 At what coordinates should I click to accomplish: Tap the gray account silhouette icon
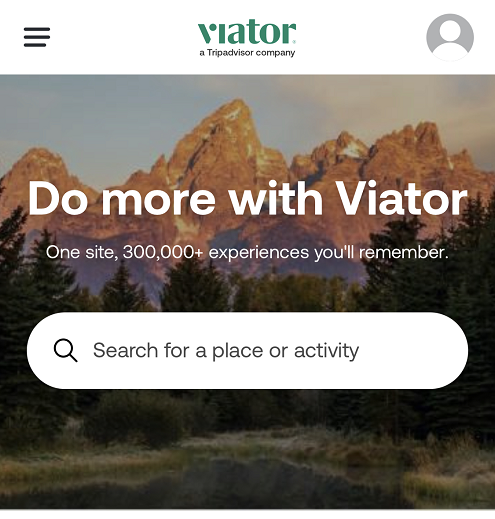click(x=450, y=37)
